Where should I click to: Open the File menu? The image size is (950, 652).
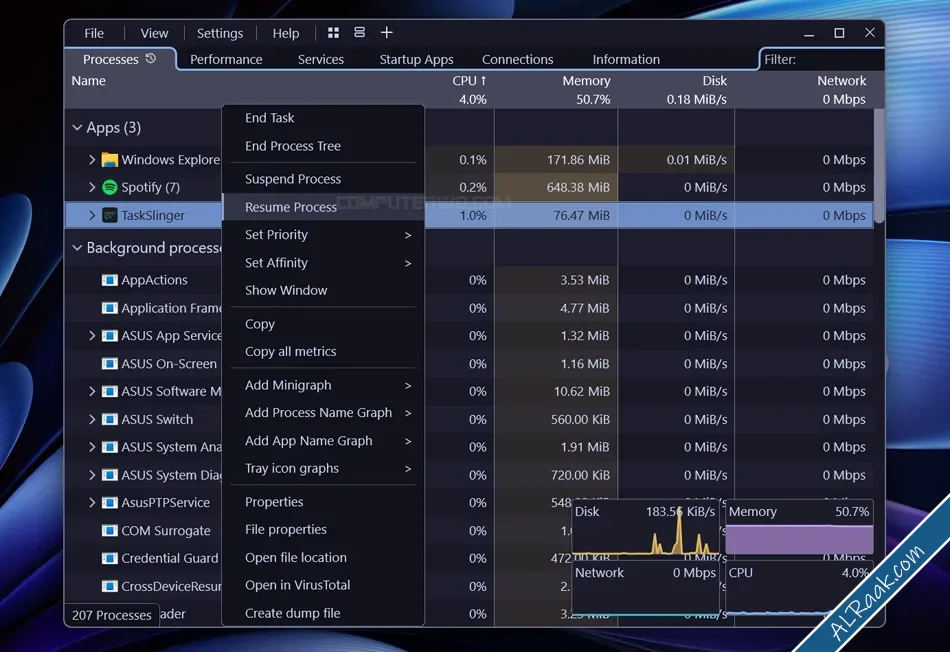[94, 33]
